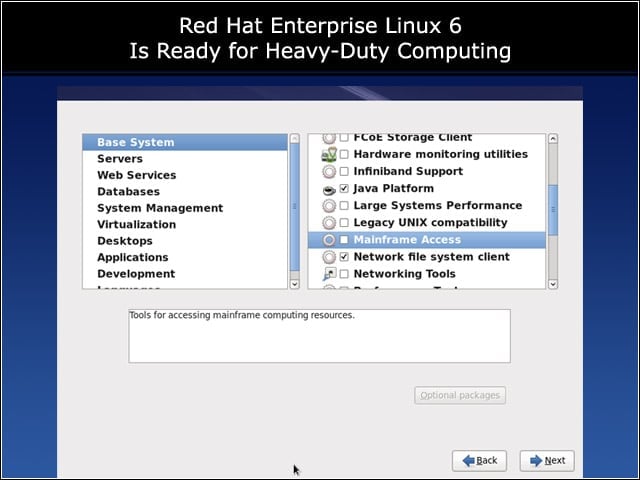Select the Servers category
Screen dimensions: 640x480
[185, 159]
